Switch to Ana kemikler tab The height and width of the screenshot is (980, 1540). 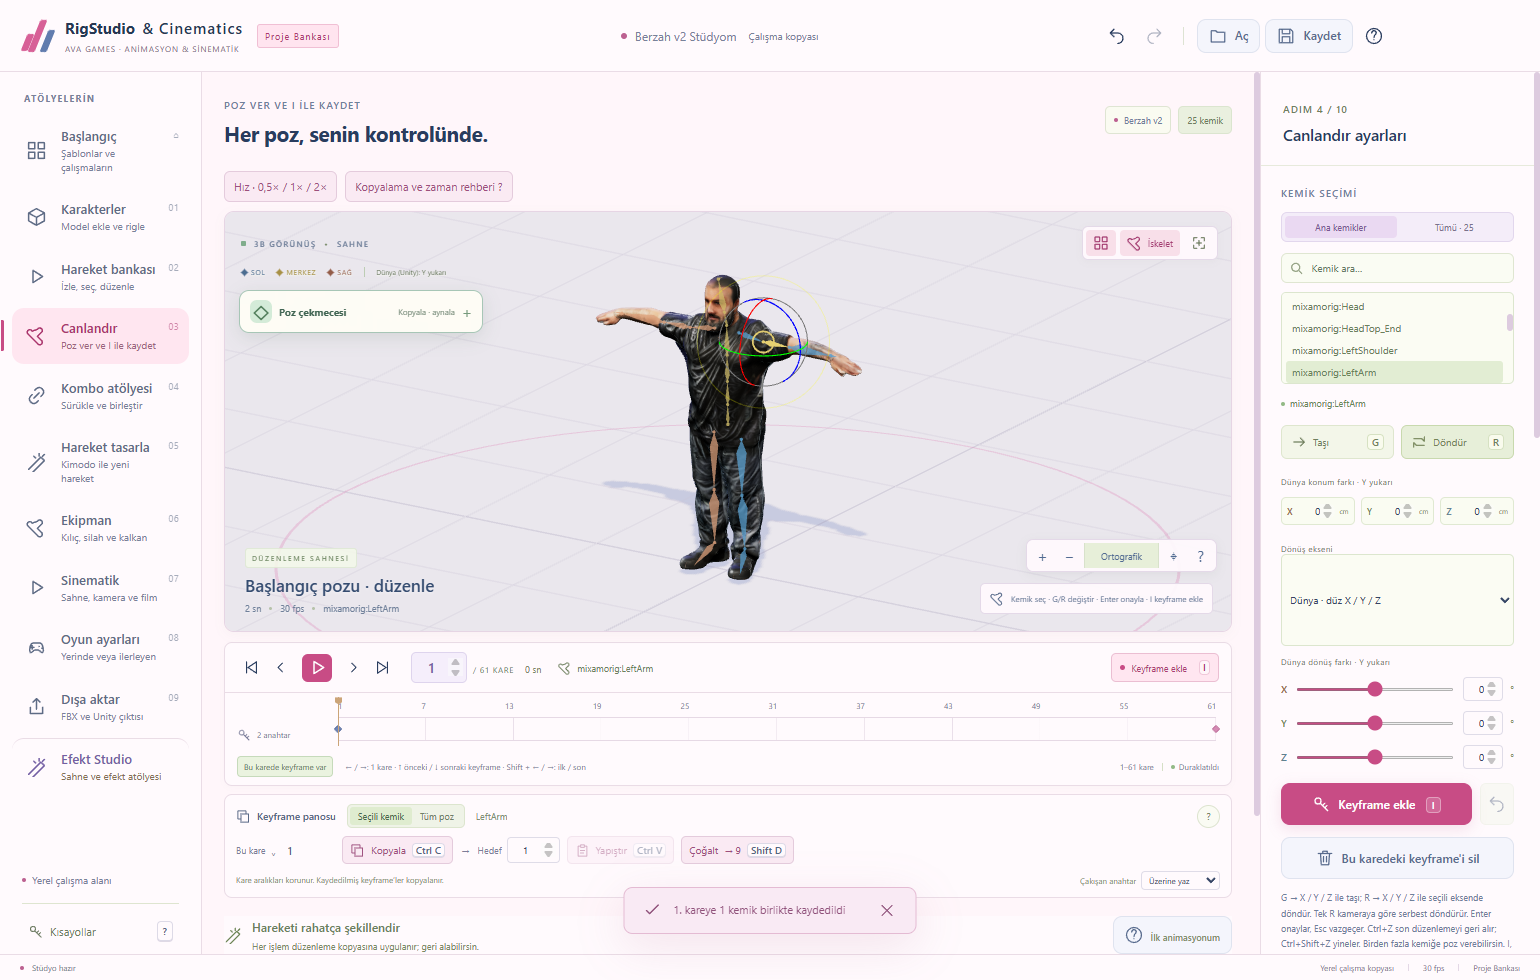click(x=1340, y=228)
